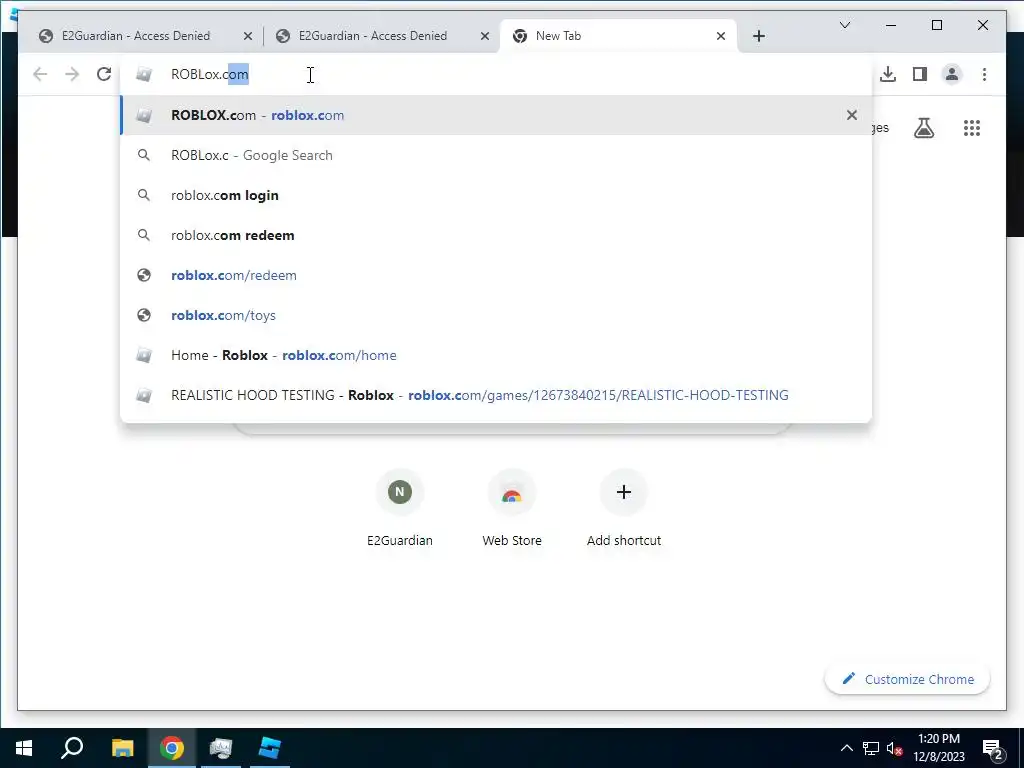Click the browser forward arrow

click(72, 74)
